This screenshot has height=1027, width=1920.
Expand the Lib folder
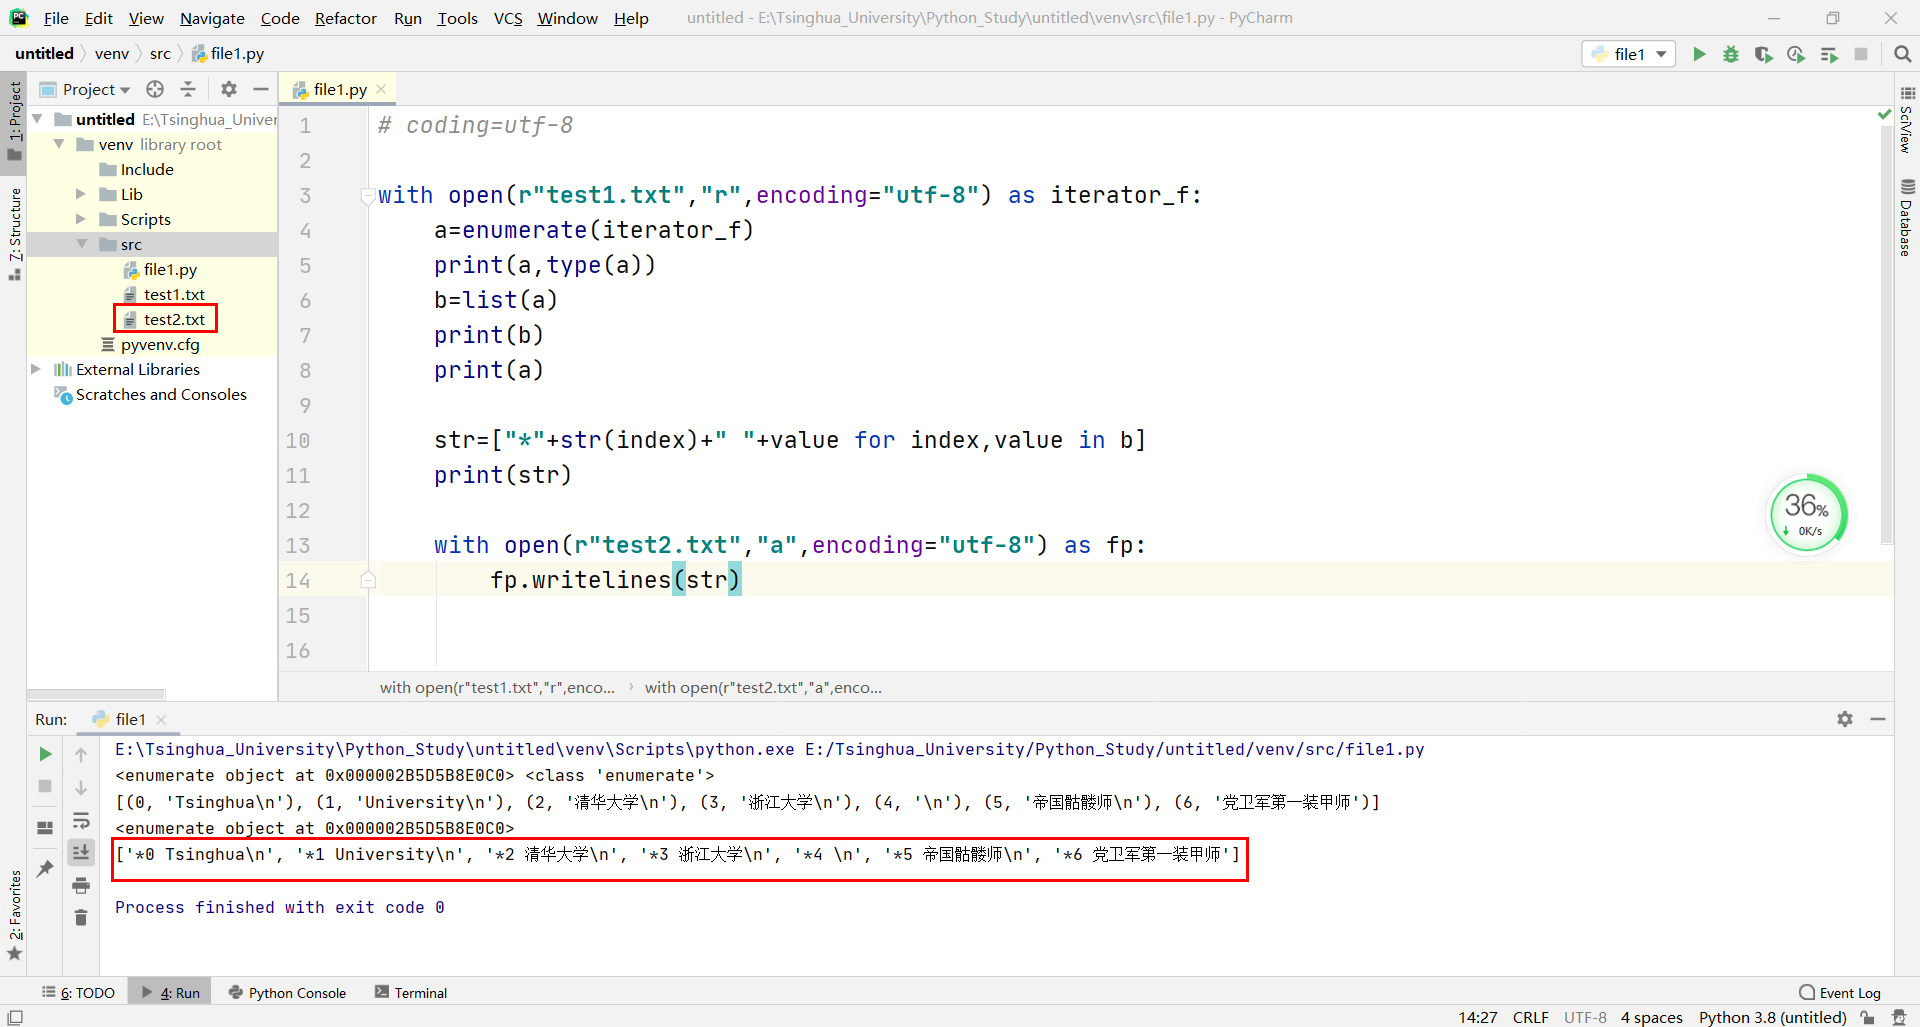(x=81, y=194)
